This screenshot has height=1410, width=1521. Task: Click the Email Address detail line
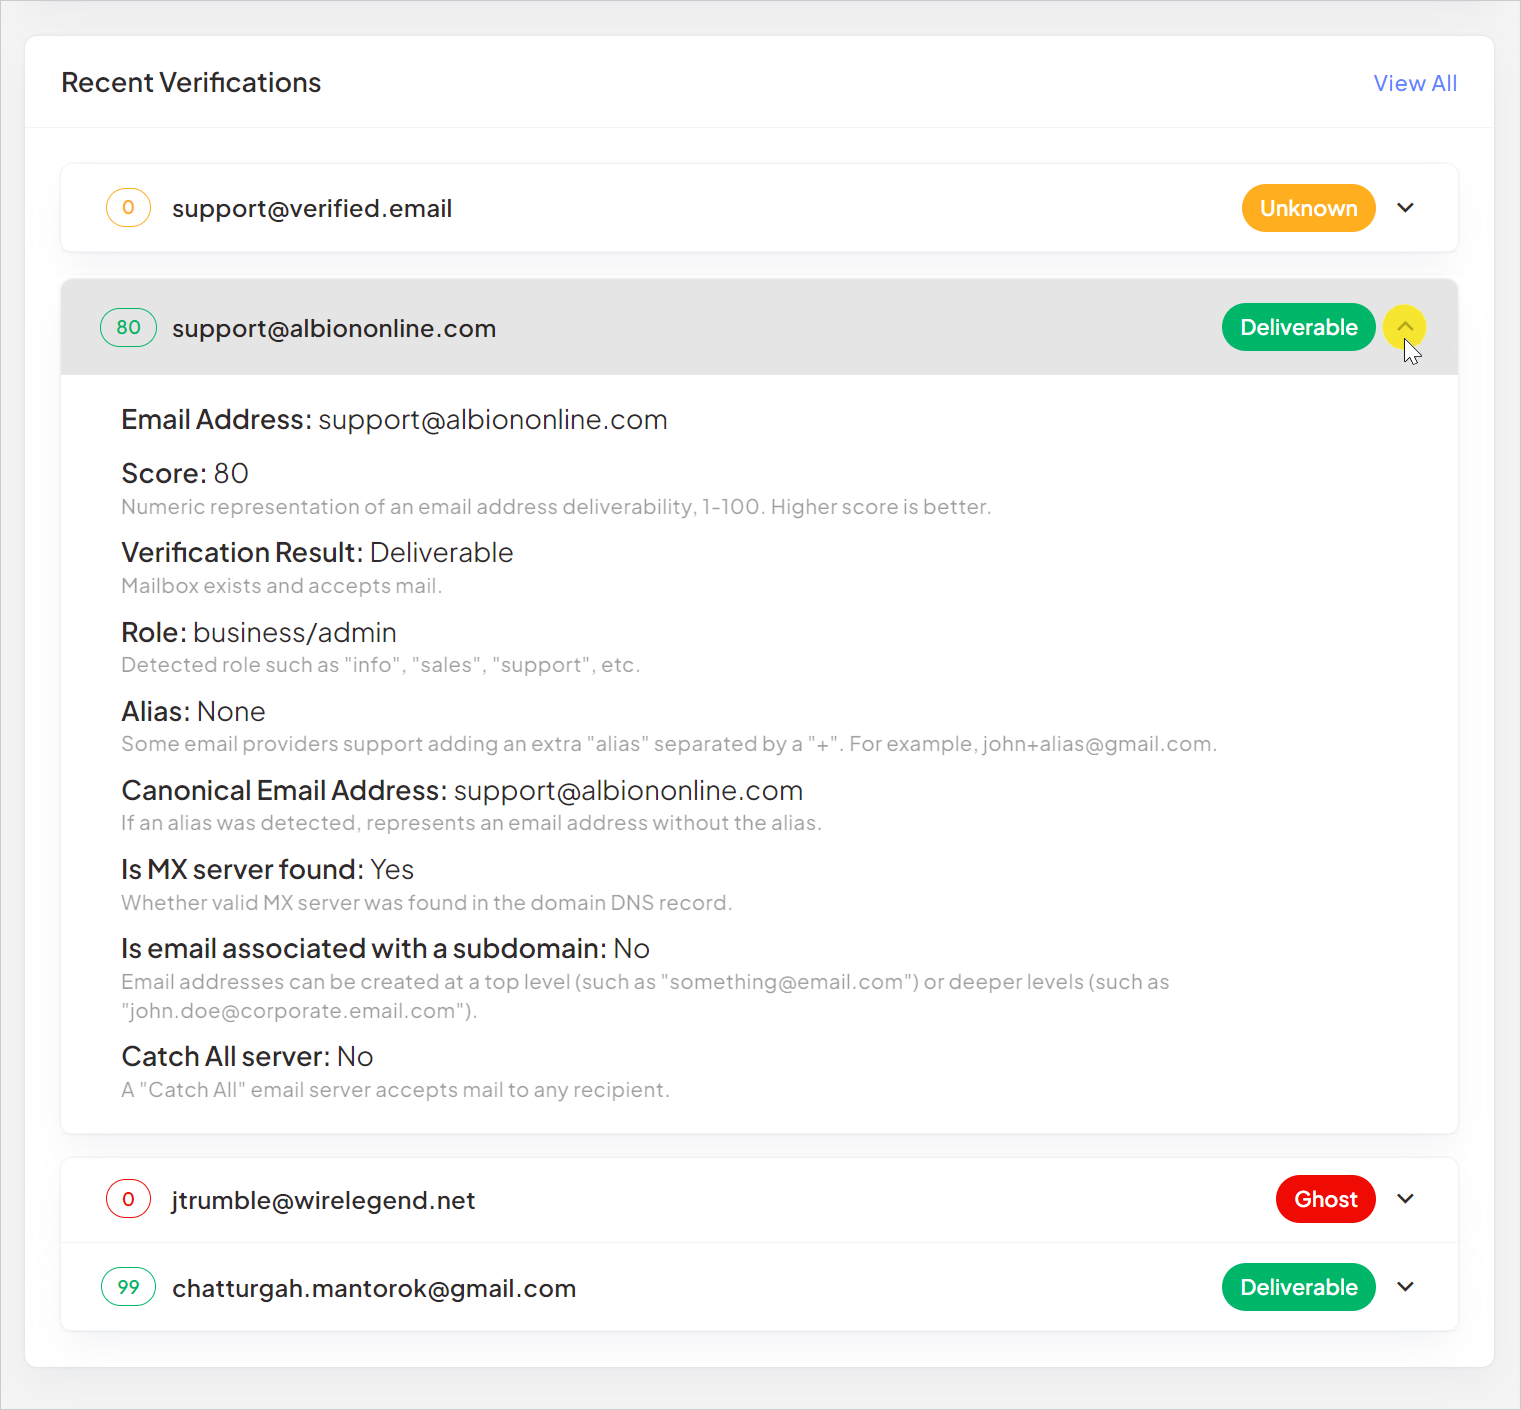pyautogui.click(x=394, y=420)
